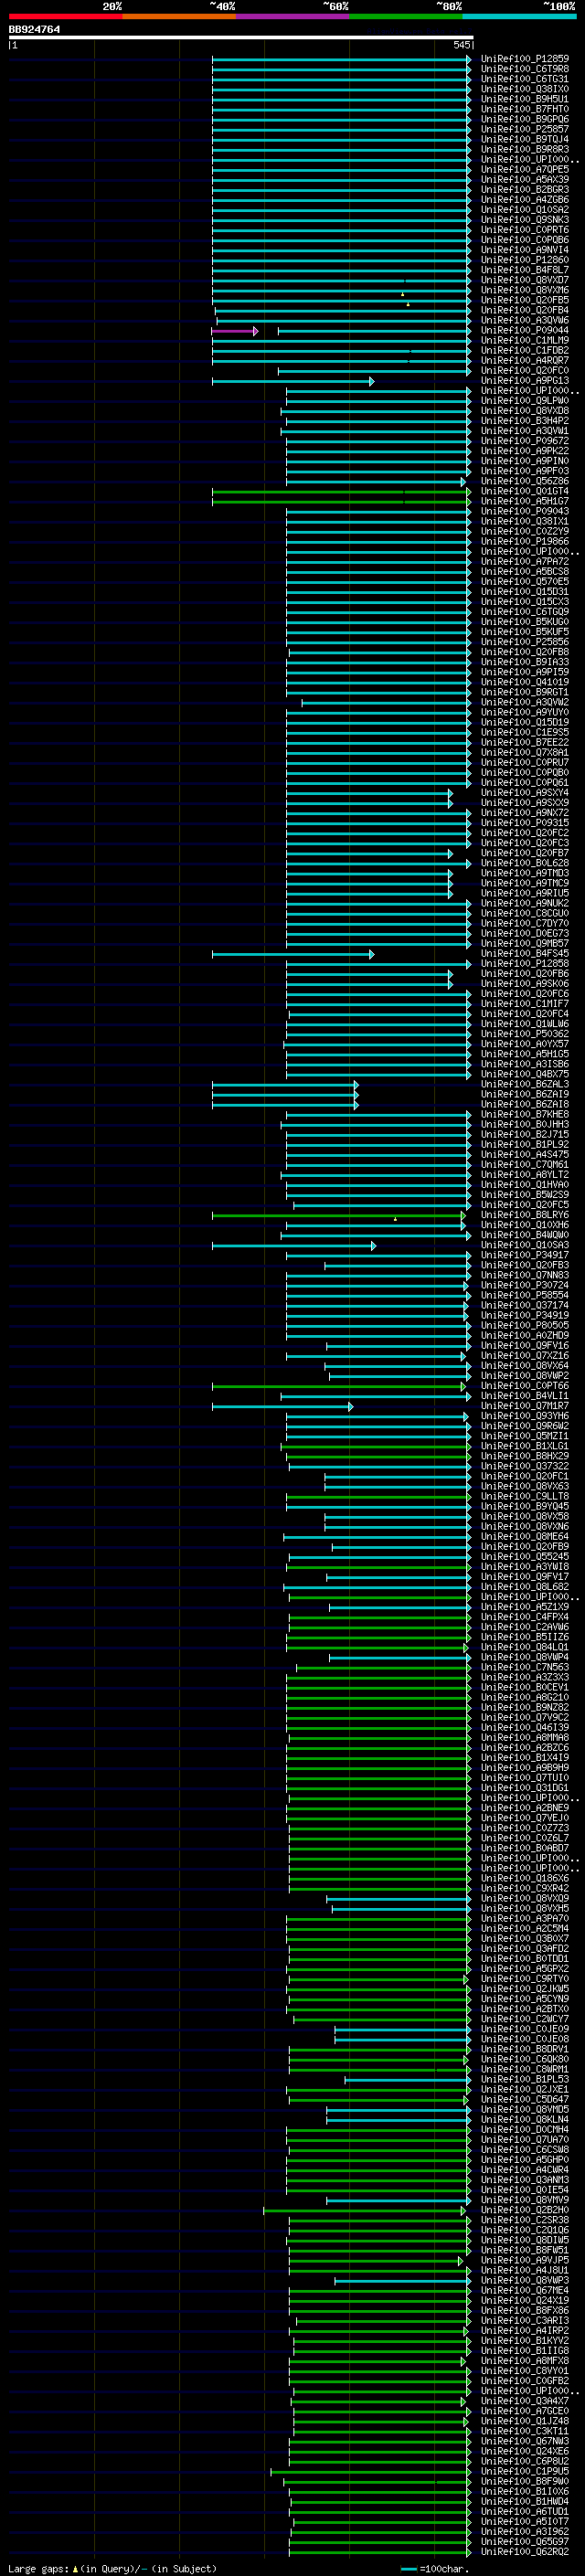Select the UniRef100_B1XLG1 label
The image size is (585, 2576).
click(x=525, y=1446)
